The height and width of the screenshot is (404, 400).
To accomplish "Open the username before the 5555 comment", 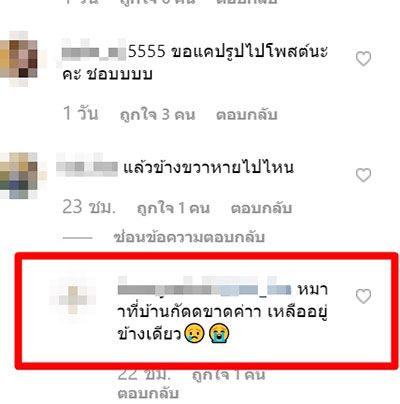I will 94,52.
